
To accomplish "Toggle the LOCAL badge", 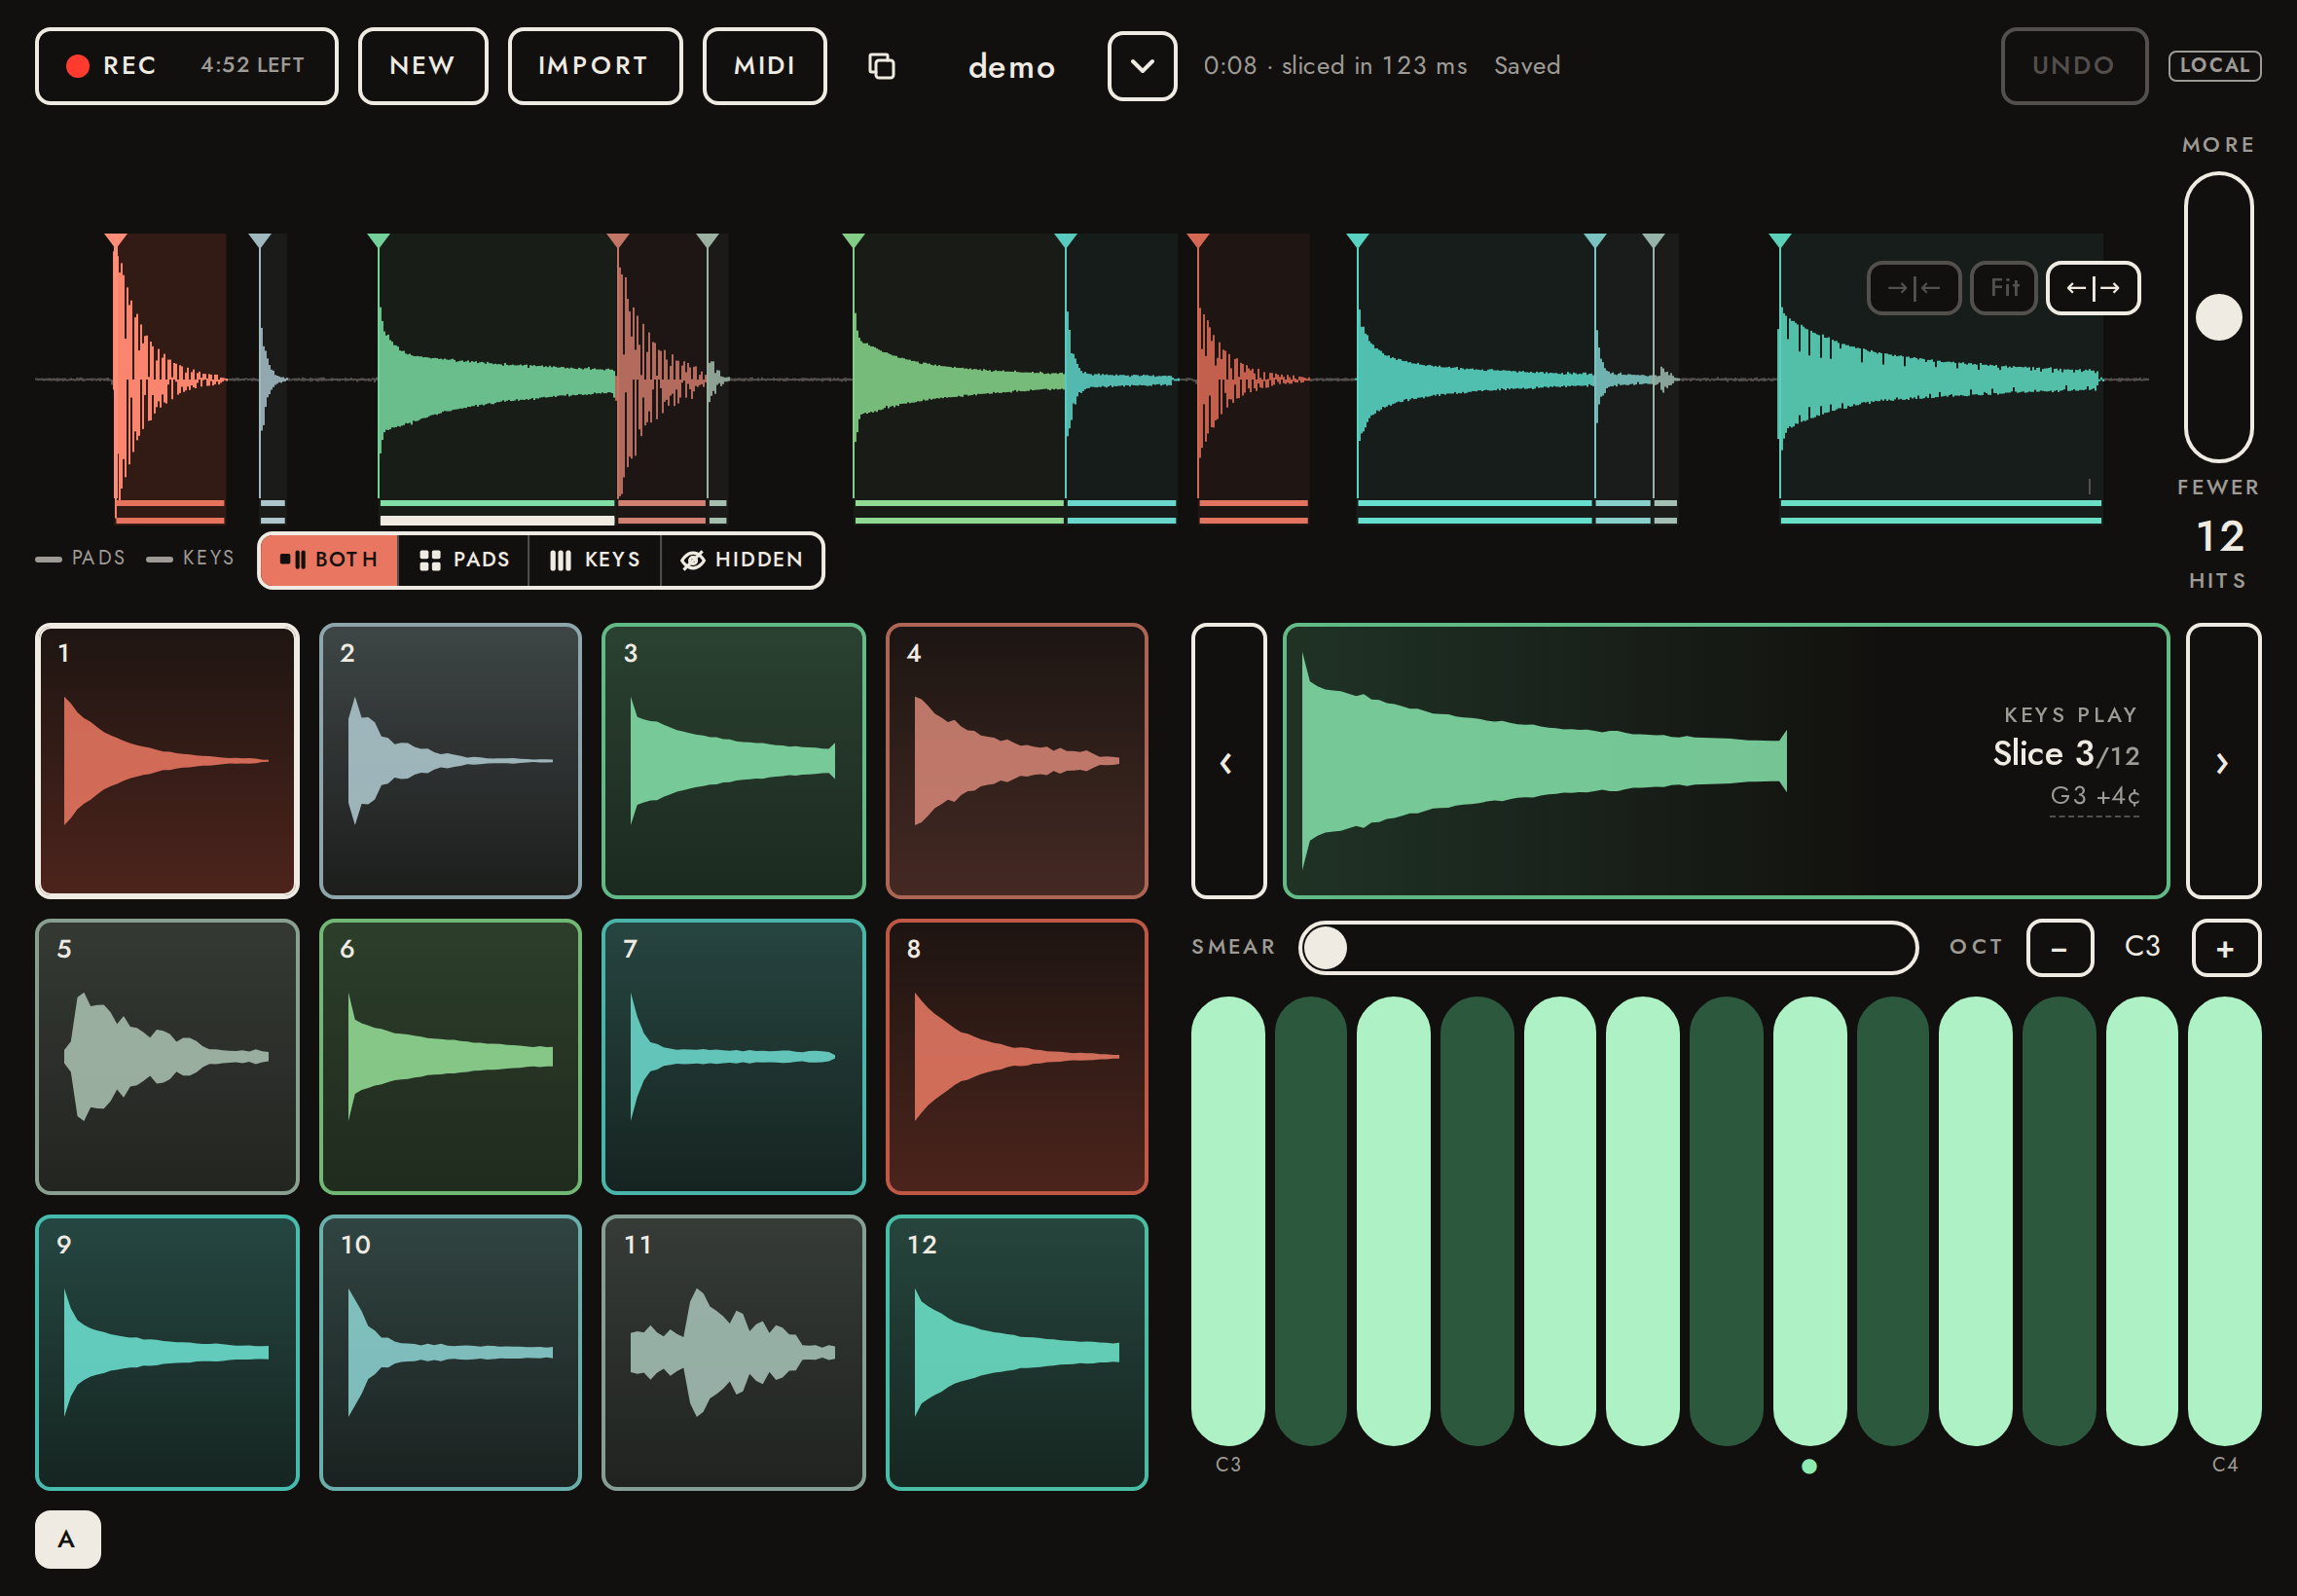I will point(2214,66).
